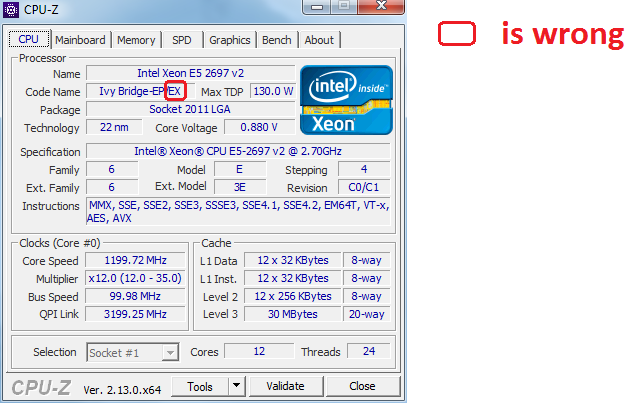Click the L1 Inst. size 12 x 32 KBytes
631x403 pixels.
pos(293,279)
